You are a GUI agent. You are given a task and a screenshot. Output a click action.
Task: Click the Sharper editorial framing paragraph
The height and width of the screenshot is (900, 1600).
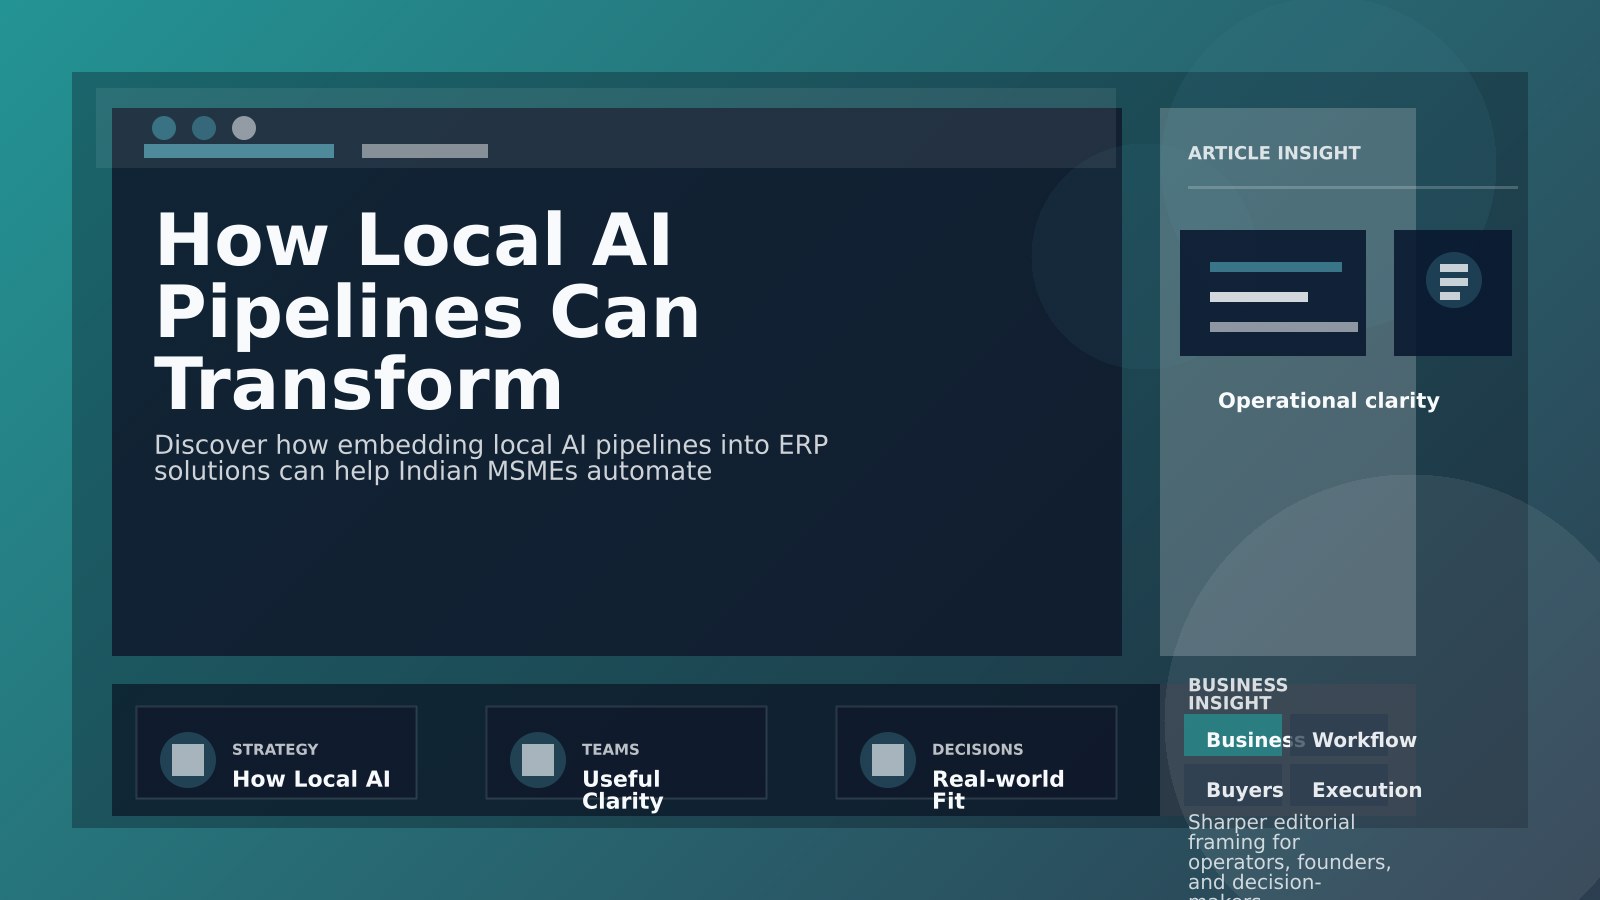click(1290, 856)
